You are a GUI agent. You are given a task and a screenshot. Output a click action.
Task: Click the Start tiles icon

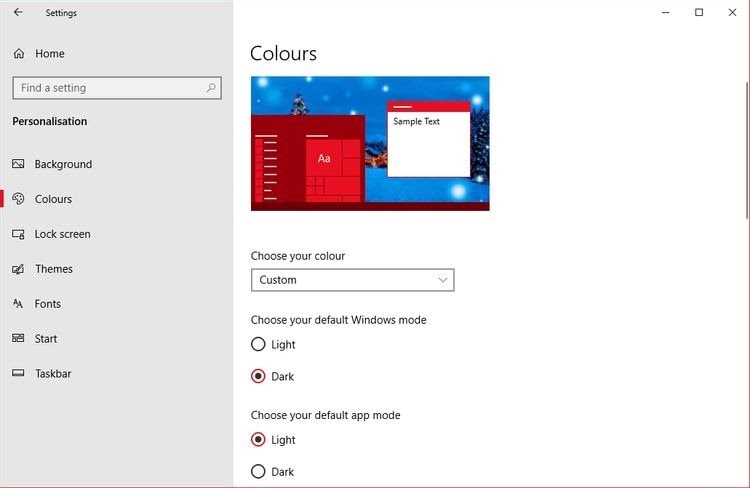[18, 338]
